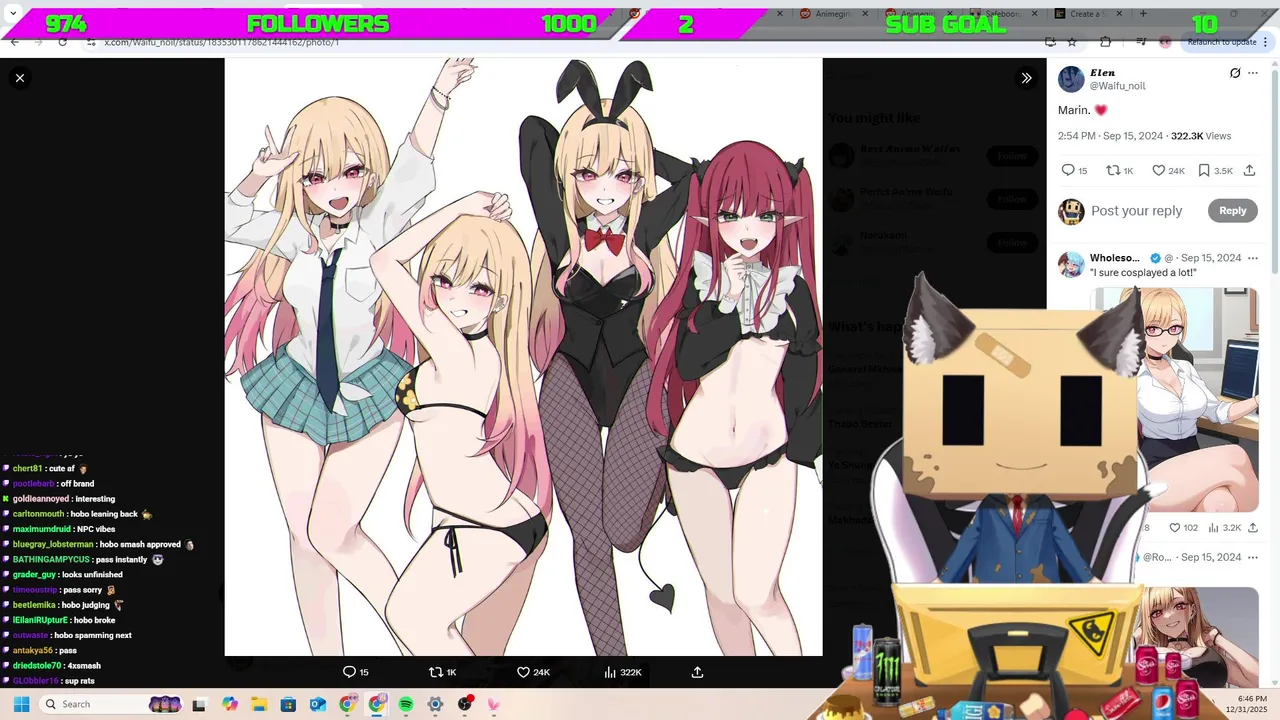The width and height of the screenshot is (1280, 720).
Task: Like the post with the 24K heart in the side panel
Action: (1168, 171)
